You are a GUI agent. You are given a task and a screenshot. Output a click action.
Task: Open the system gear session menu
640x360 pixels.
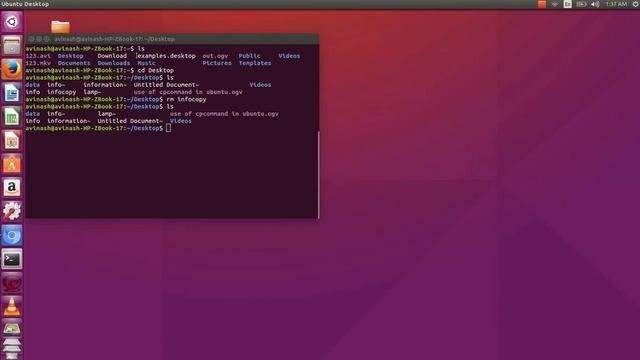pyautogui.click(x=636, y=4)
